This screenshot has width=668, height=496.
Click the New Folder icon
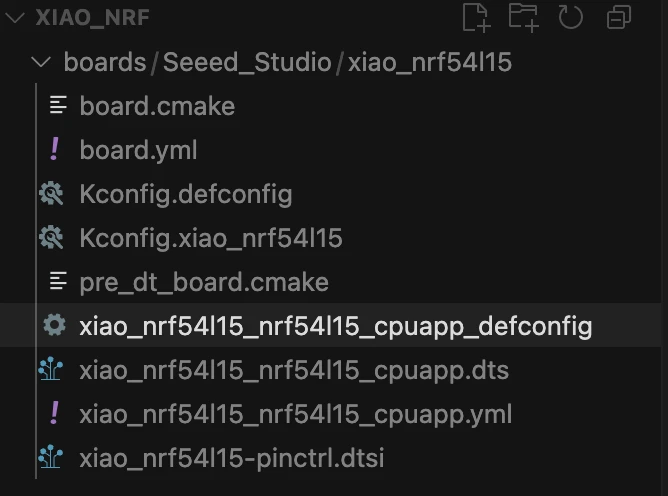point(523,17)
